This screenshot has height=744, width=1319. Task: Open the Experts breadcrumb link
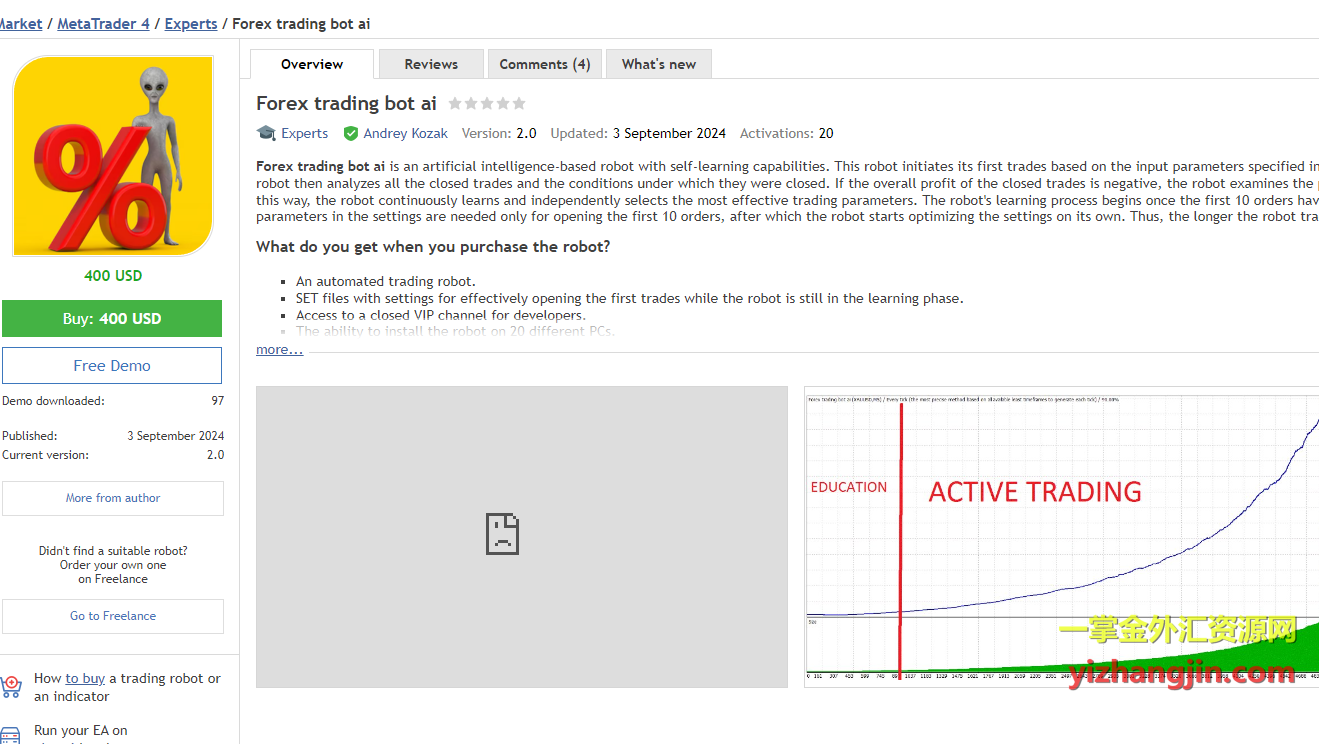click(191, 24)
